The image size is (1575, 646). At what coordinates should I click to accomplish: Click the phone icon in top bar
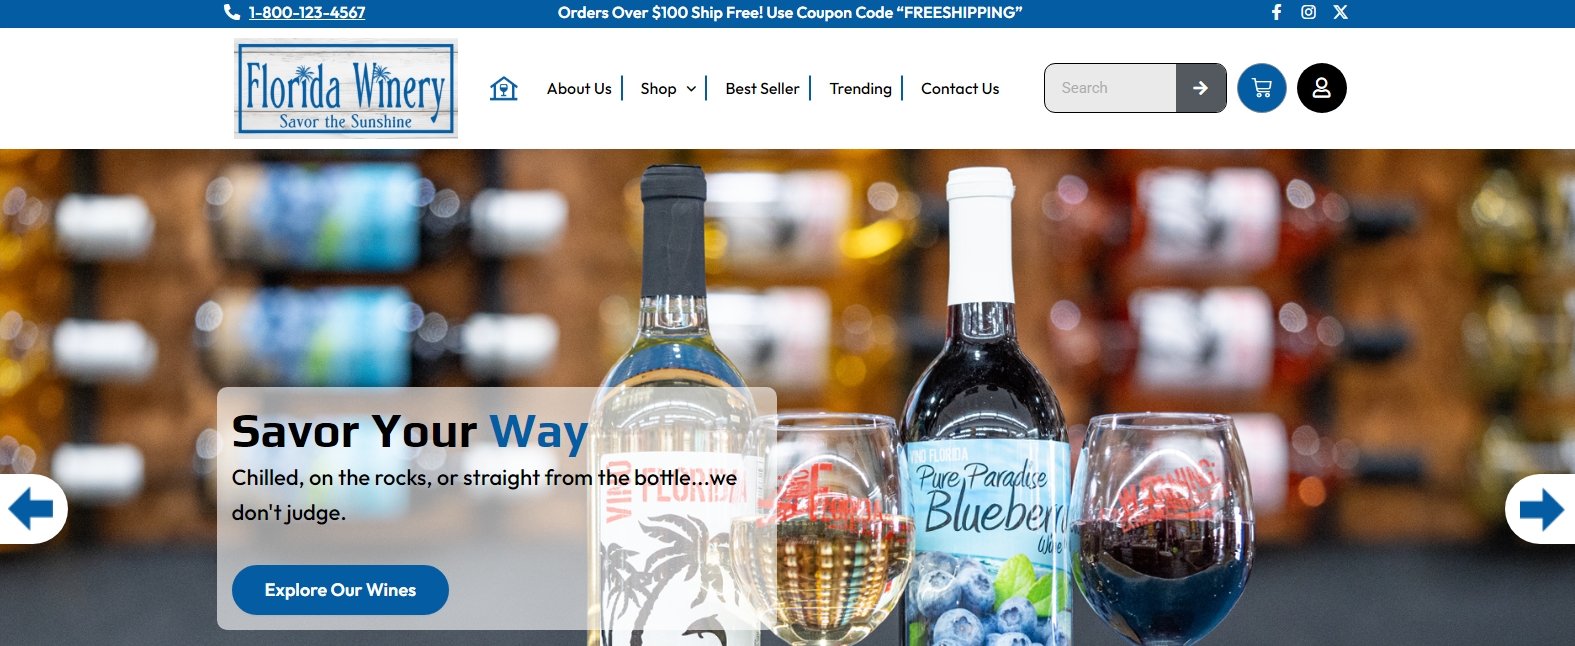pyautogui.click(x=232, y=12)
